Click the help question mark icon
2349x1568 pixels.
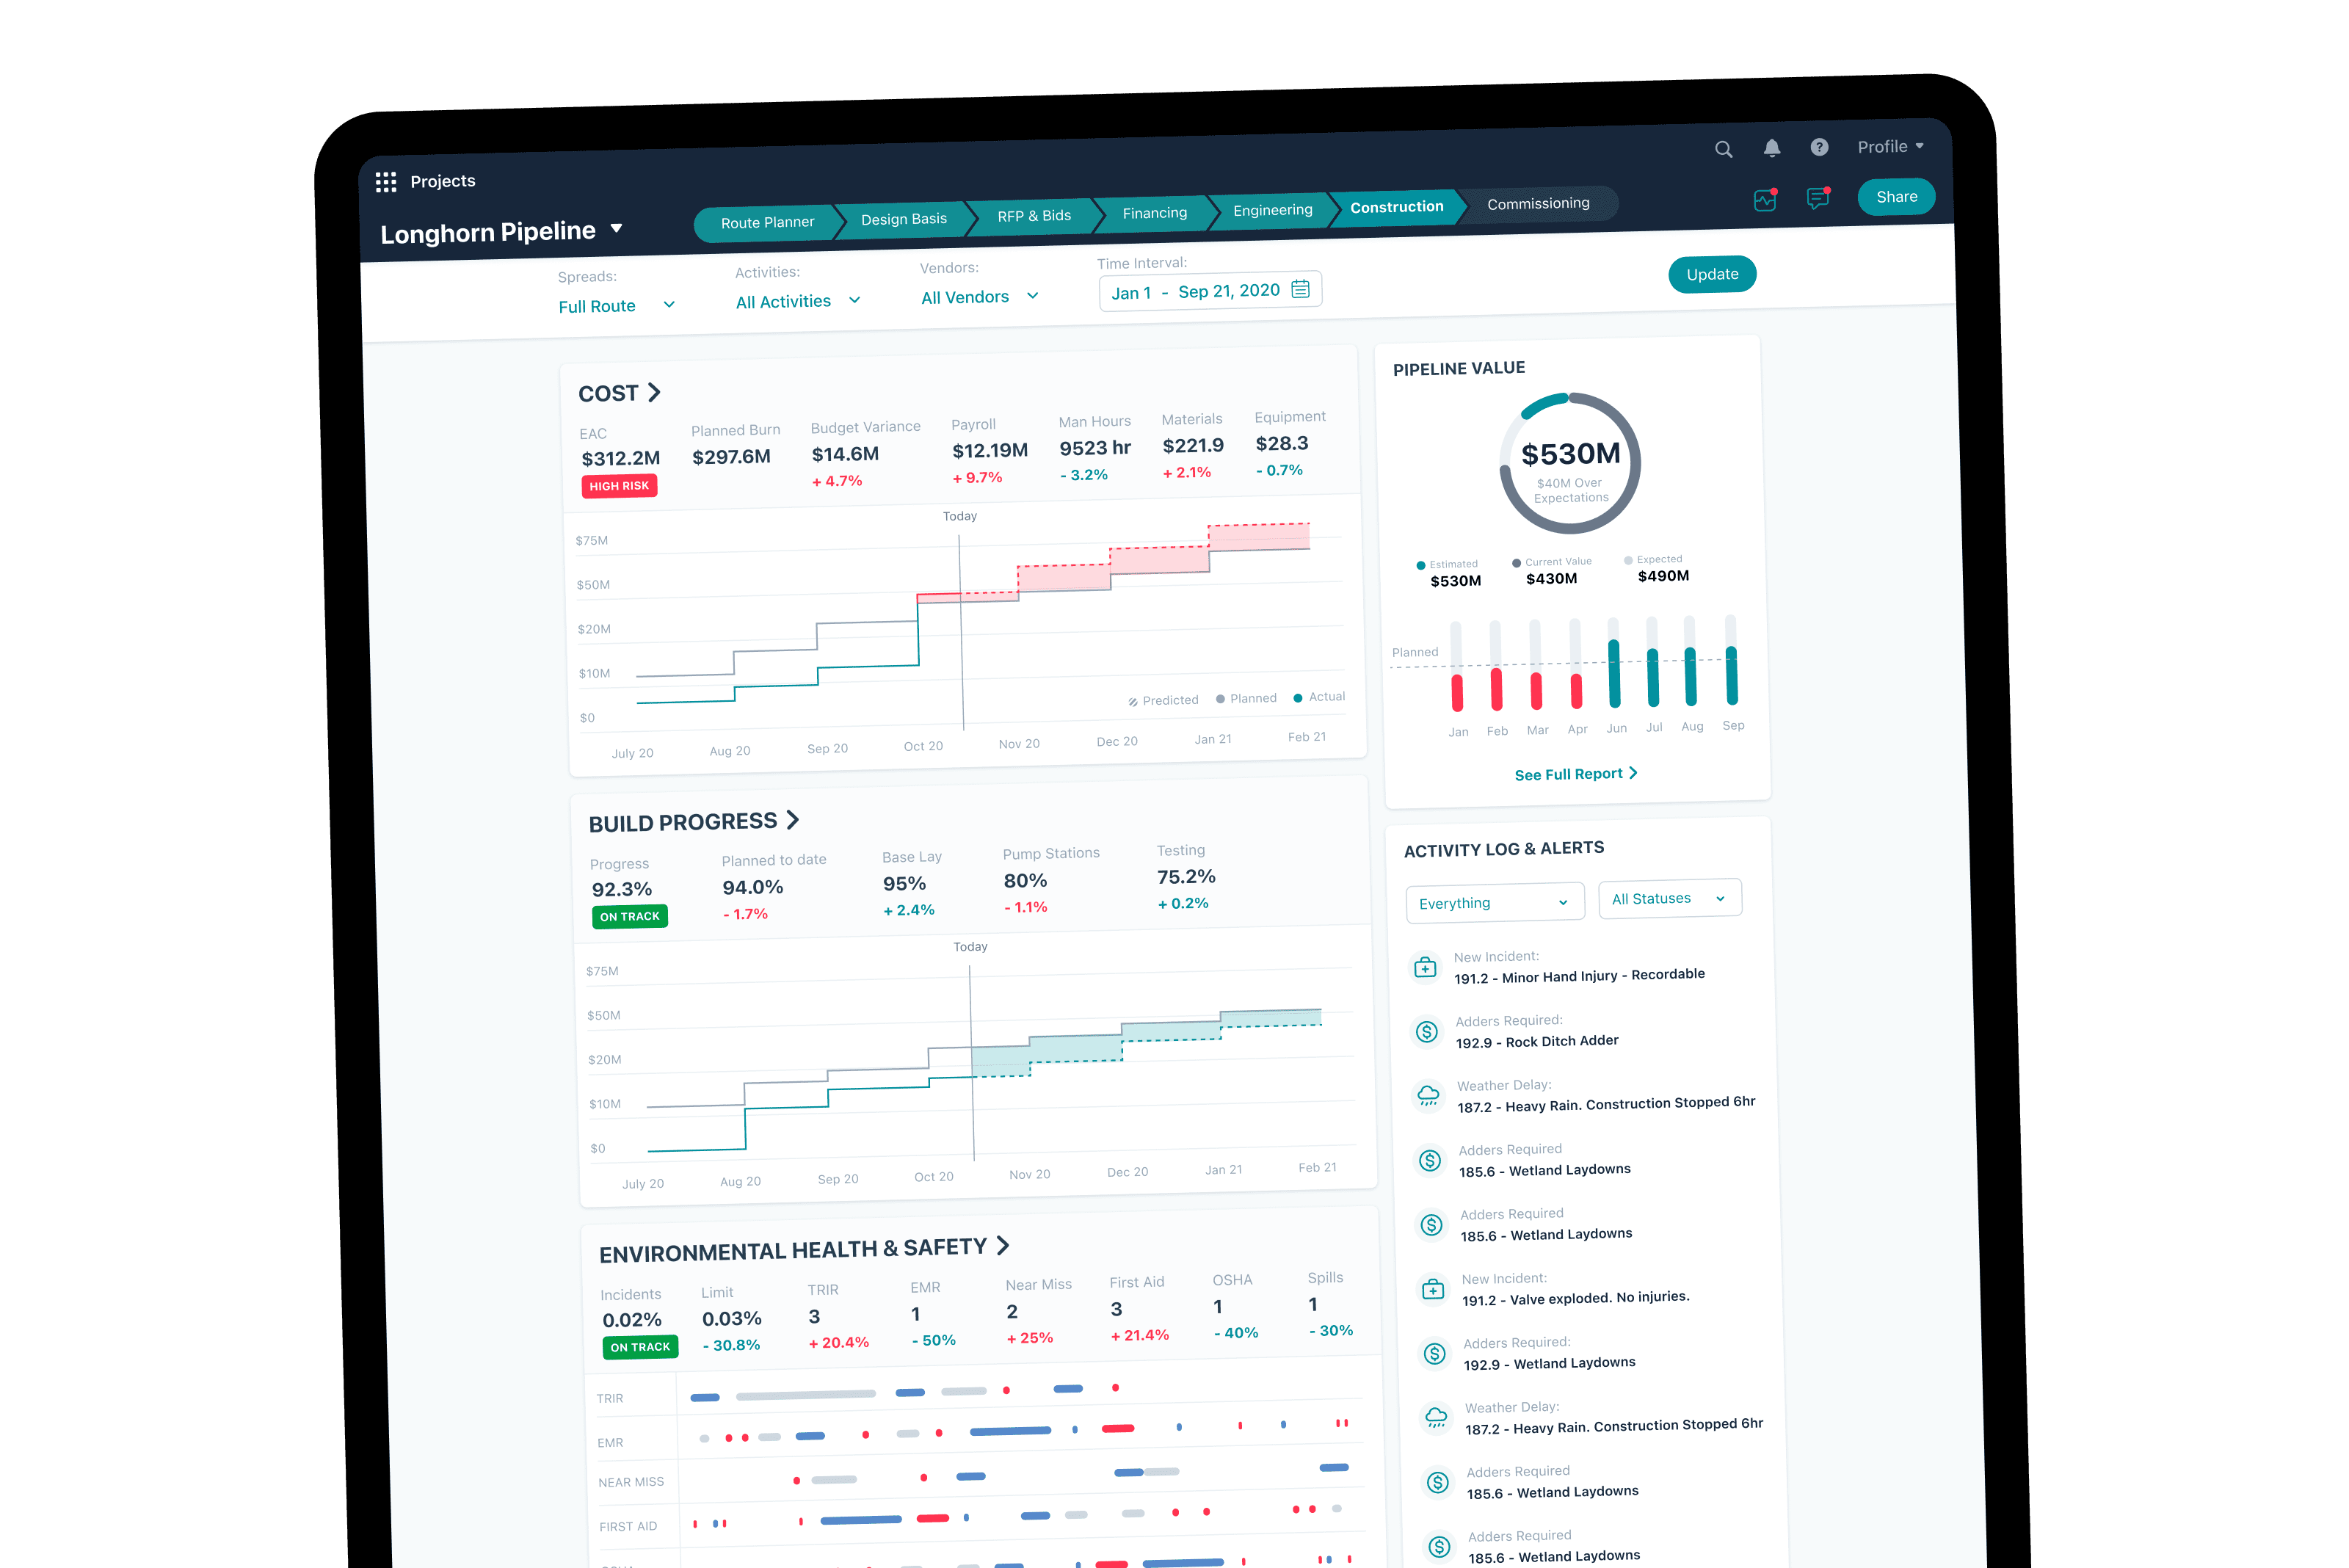1819,147
